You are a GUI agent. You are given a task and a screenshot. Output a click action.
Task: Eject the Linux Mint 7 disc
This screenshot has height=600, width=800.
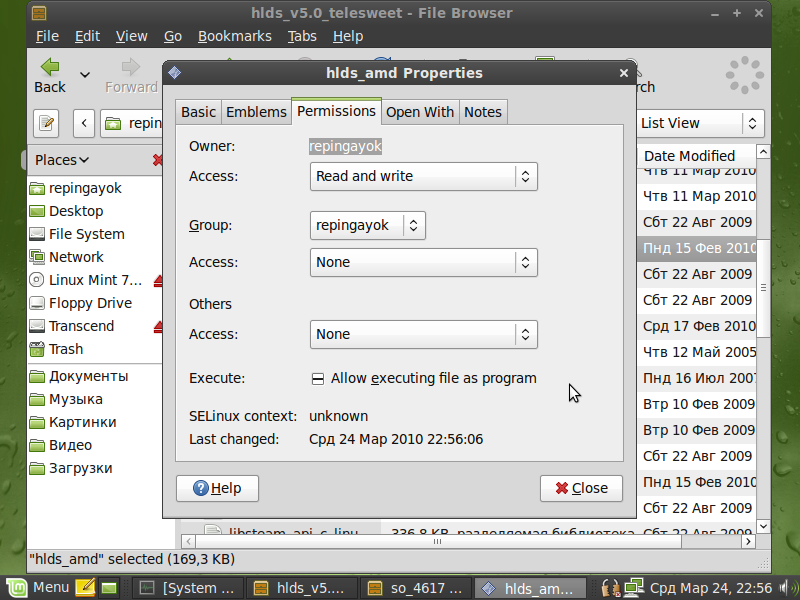pyautogui.click(x=158, y=281)
